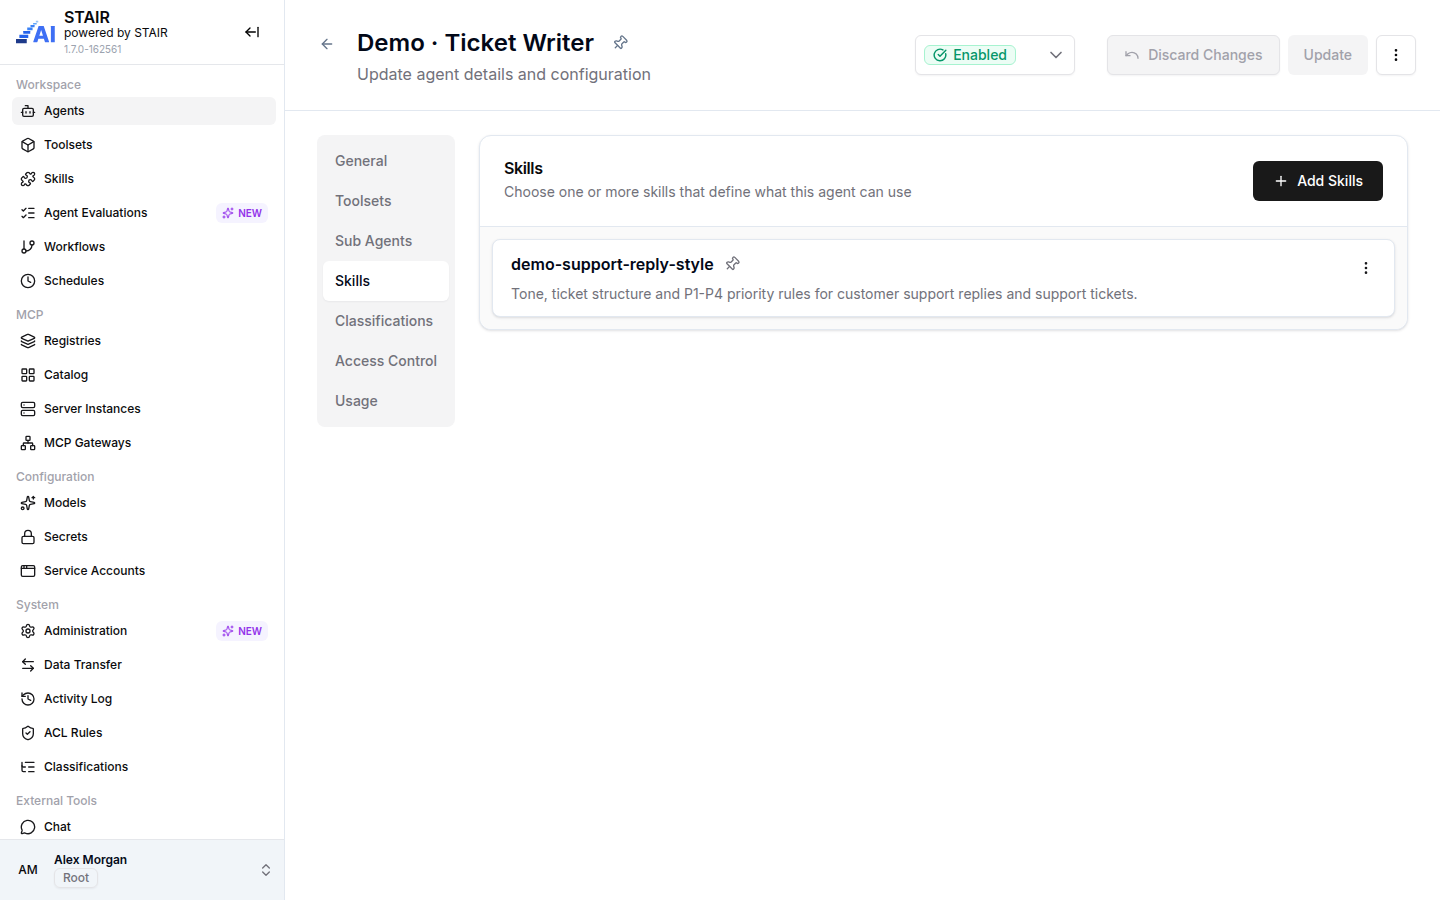View the Usage tab
The image size is (1440, 900).
tap(386, 401)
